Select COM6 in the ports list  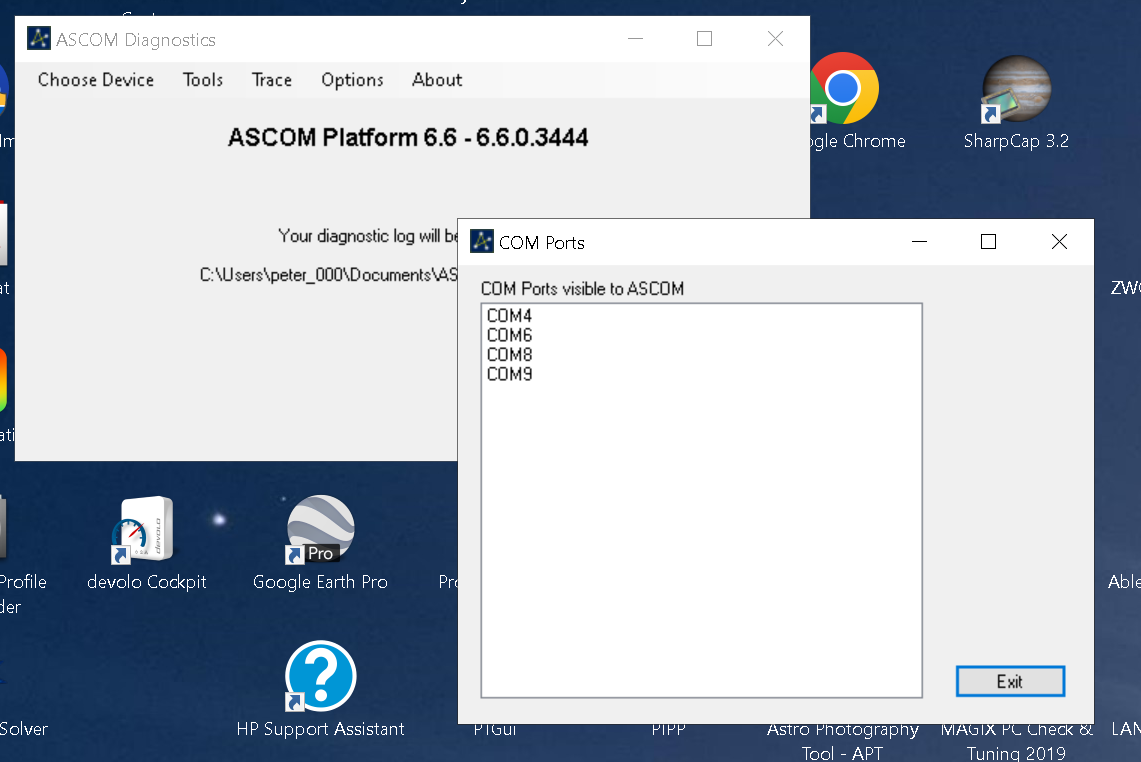[509, 335]
